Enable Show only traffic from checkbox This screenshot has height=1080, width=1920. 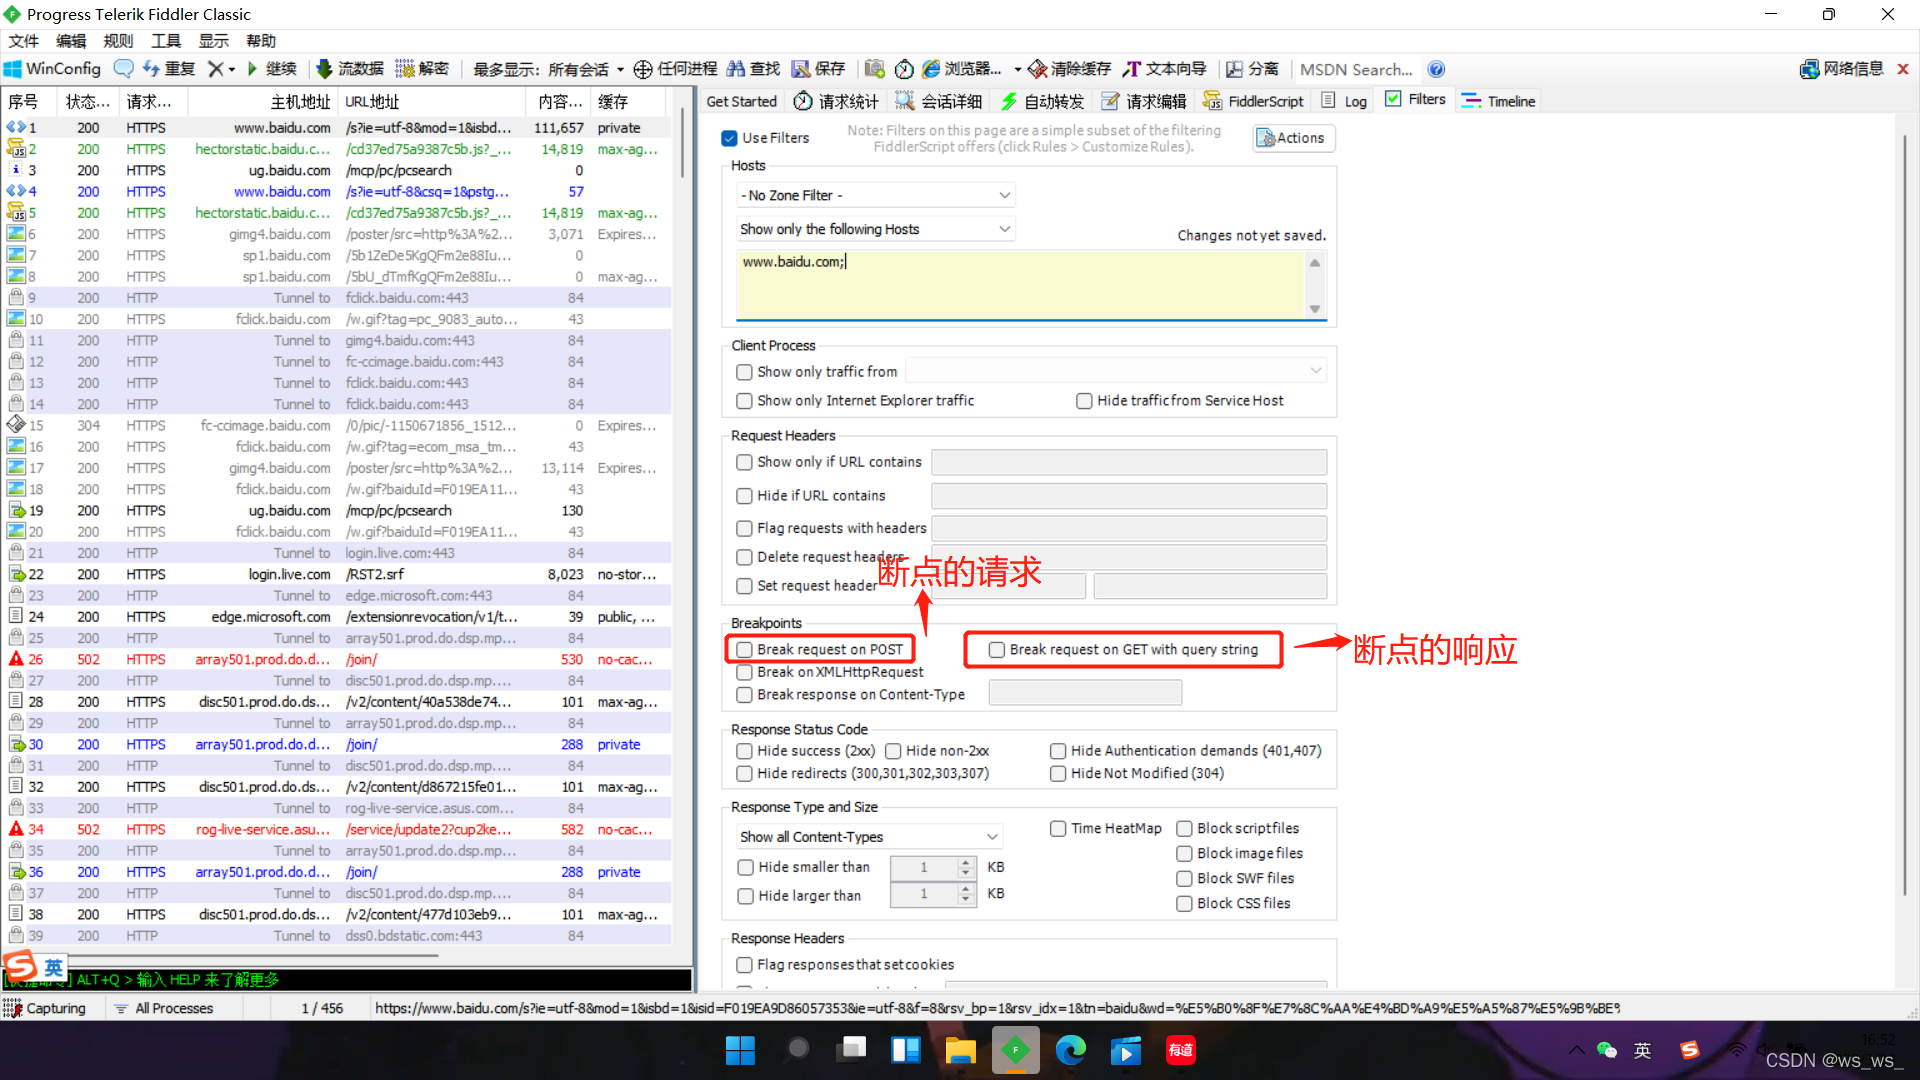point(744,372)
